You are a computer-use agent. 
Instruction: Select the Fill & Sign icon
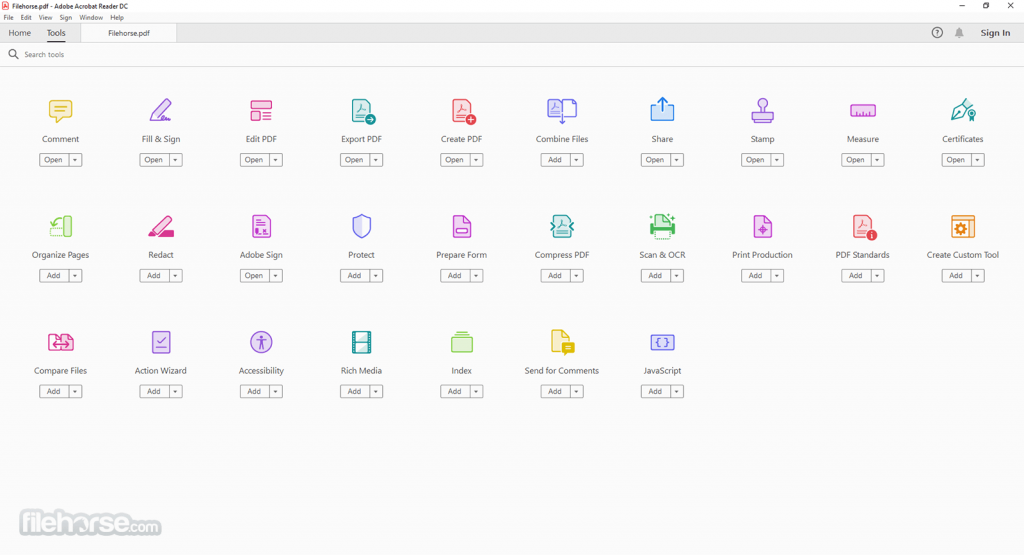click(161, 110)
